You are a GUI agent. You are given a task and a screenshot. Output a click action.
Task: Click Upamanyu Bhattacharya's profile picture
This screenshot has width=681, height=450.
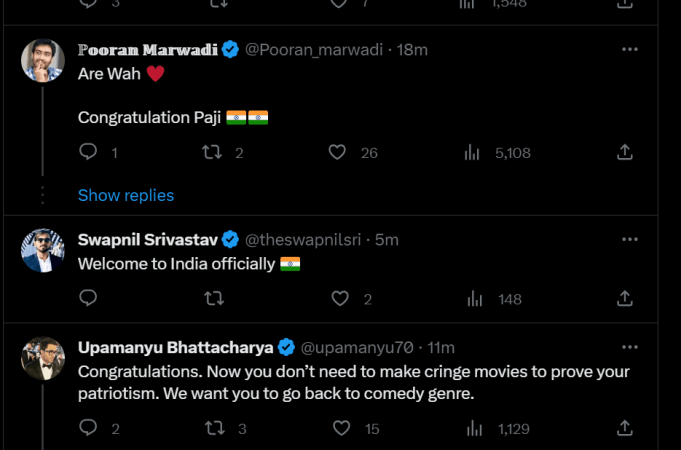click(x=43, y=358)
